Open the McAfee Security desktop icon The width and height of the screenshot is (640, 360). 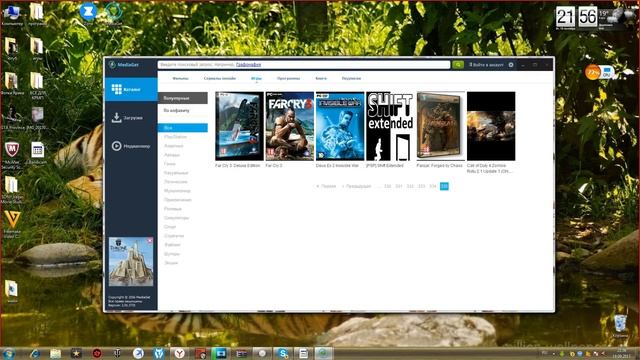pos(12,155)
